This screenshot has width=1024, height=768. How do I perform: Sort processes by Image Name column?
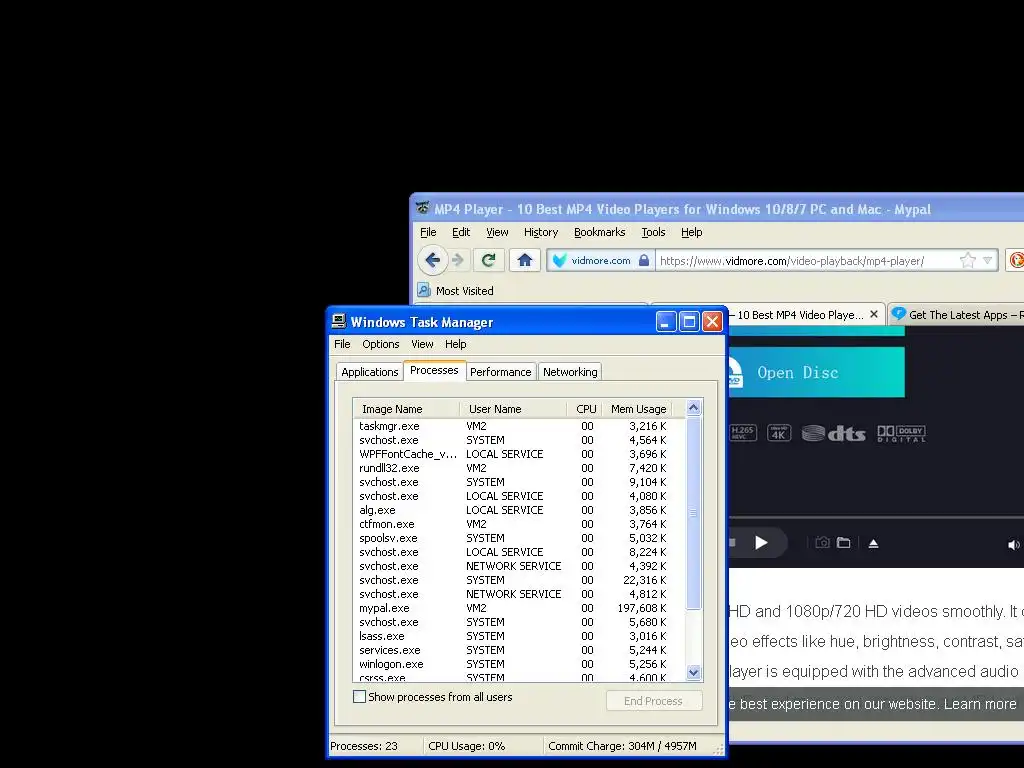coord(407,409)
